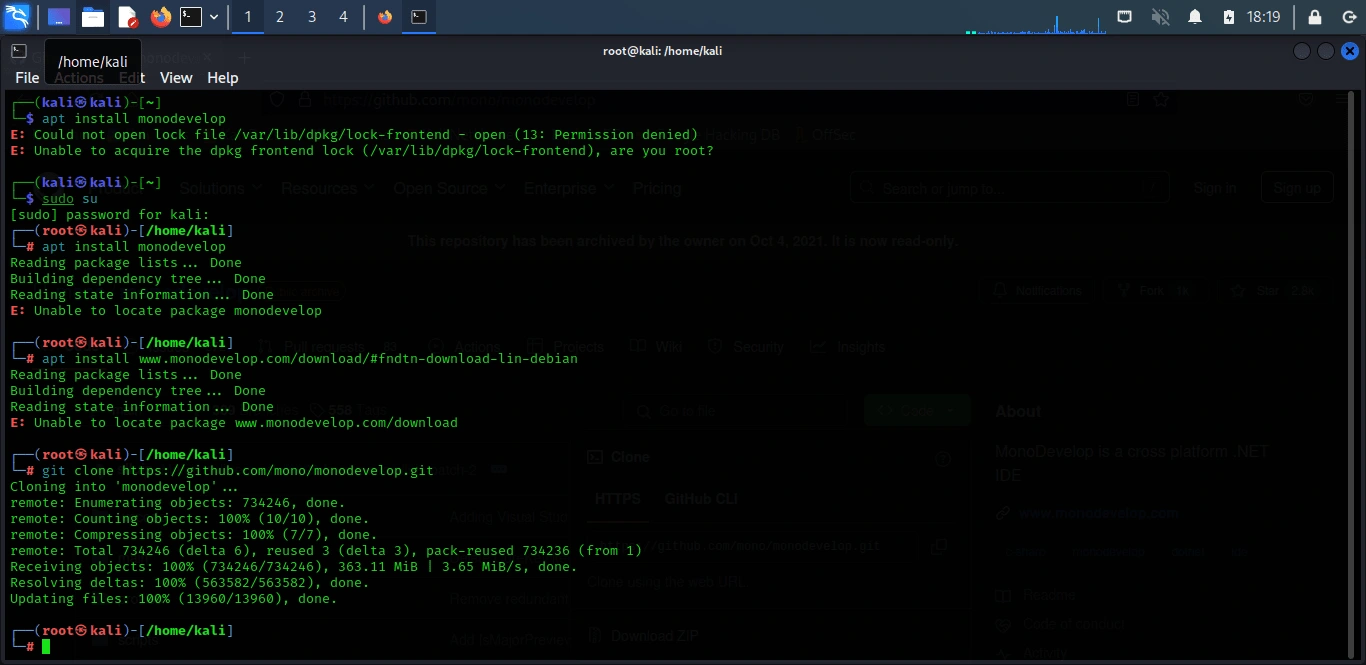Click the 'remote: Total 734246' line
1366x665 pixels.
coord(326,551)
